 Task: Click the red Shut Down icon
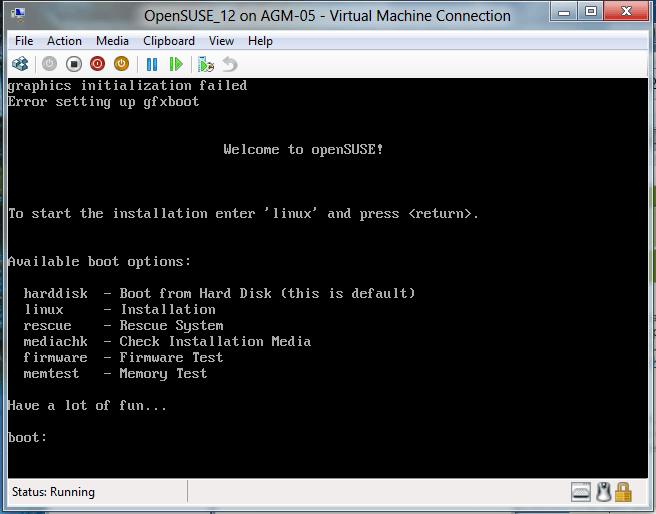point(97,64)
